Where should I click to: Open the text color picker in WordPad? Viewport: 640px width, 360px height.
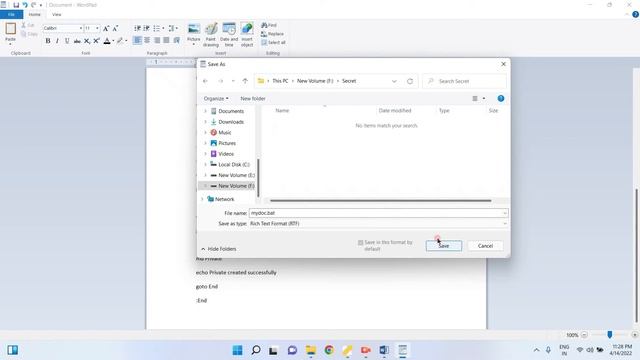pos(113,41)
